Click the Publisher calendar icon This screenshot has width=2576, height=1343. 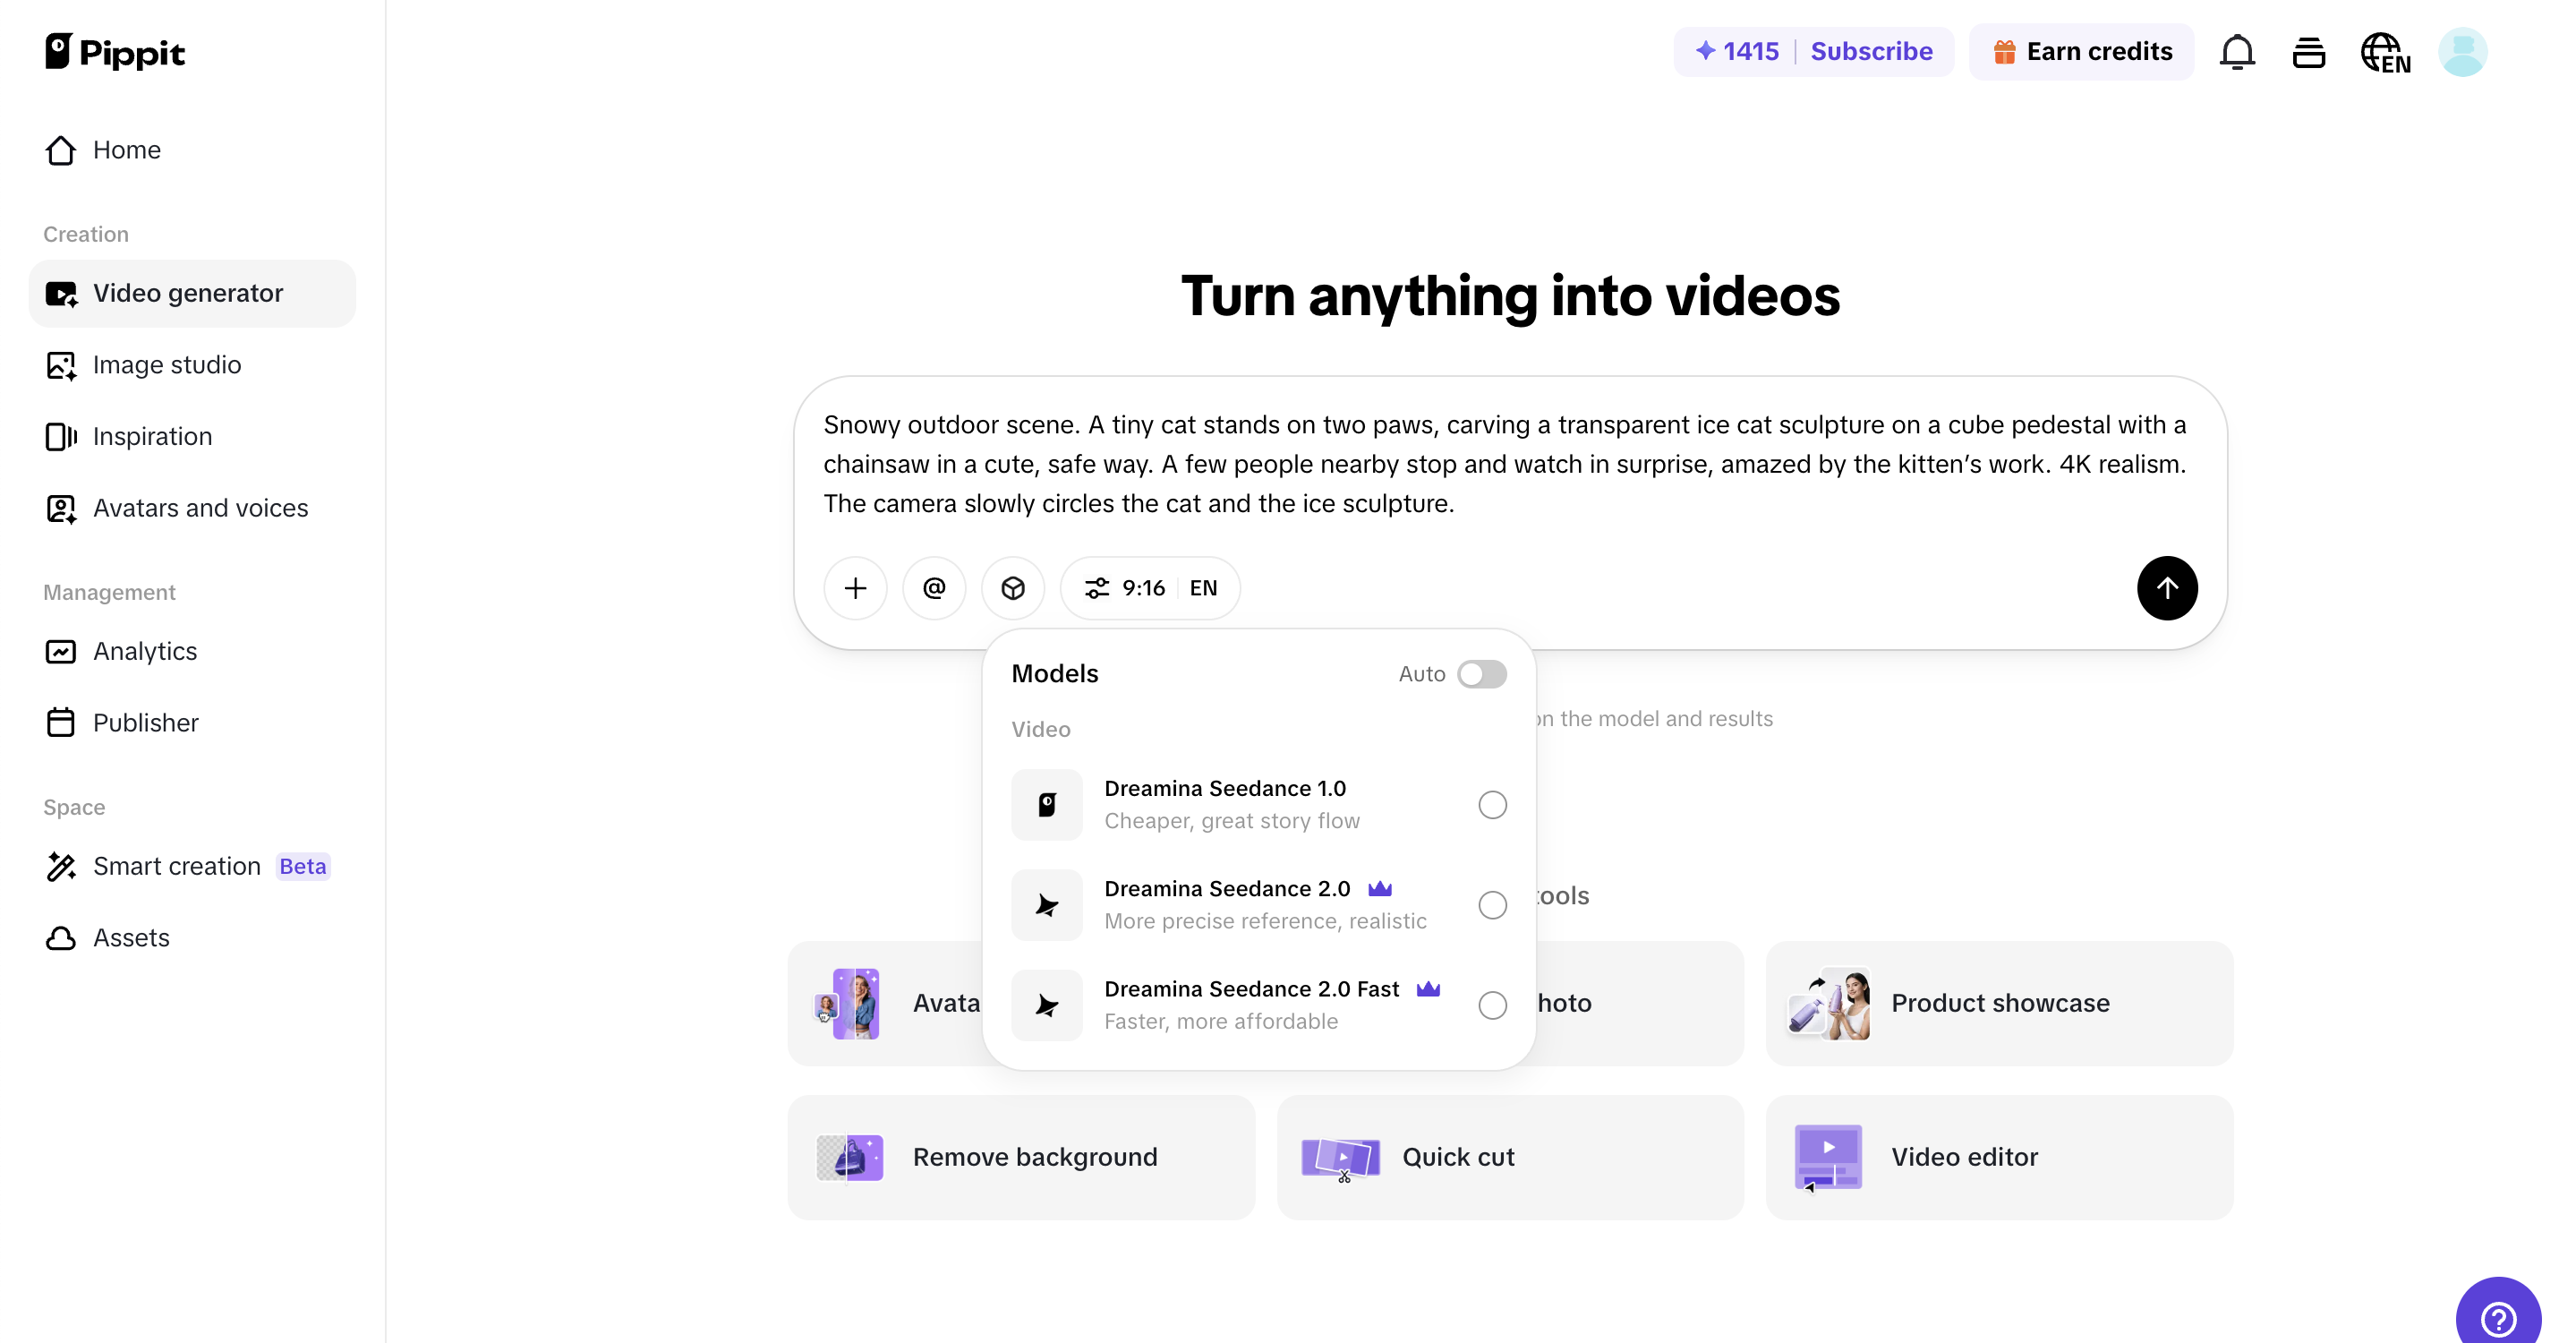point(61,723)
